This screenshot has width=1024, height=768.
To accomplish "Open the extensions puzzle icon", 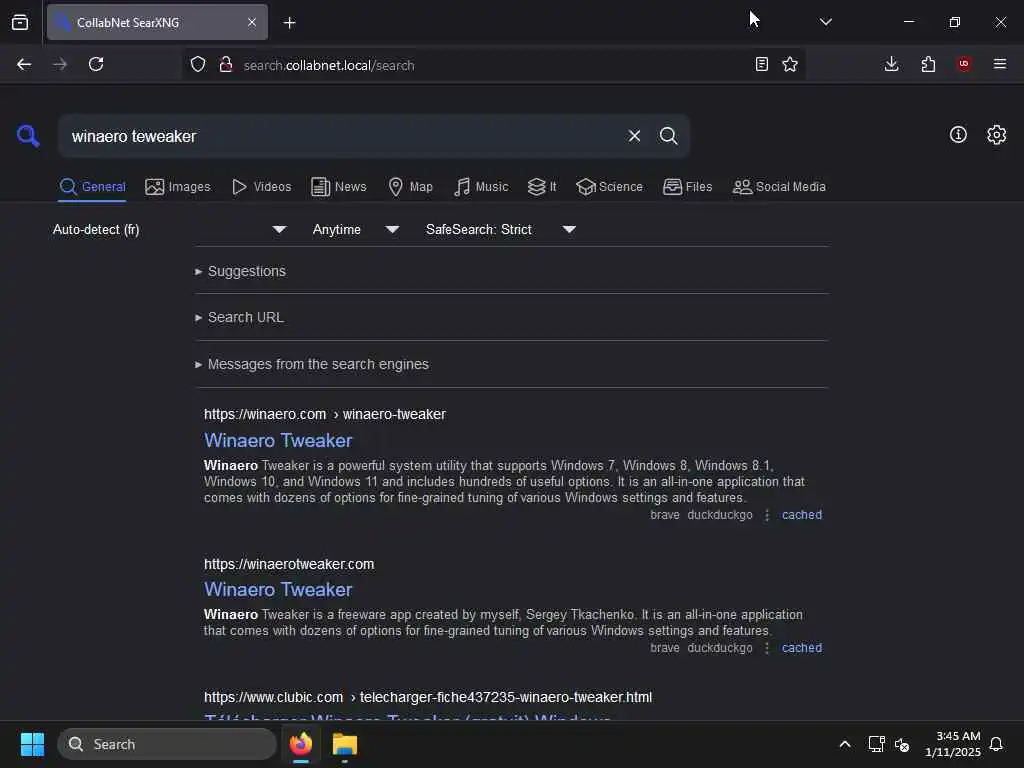I will (x=928, y=64).
